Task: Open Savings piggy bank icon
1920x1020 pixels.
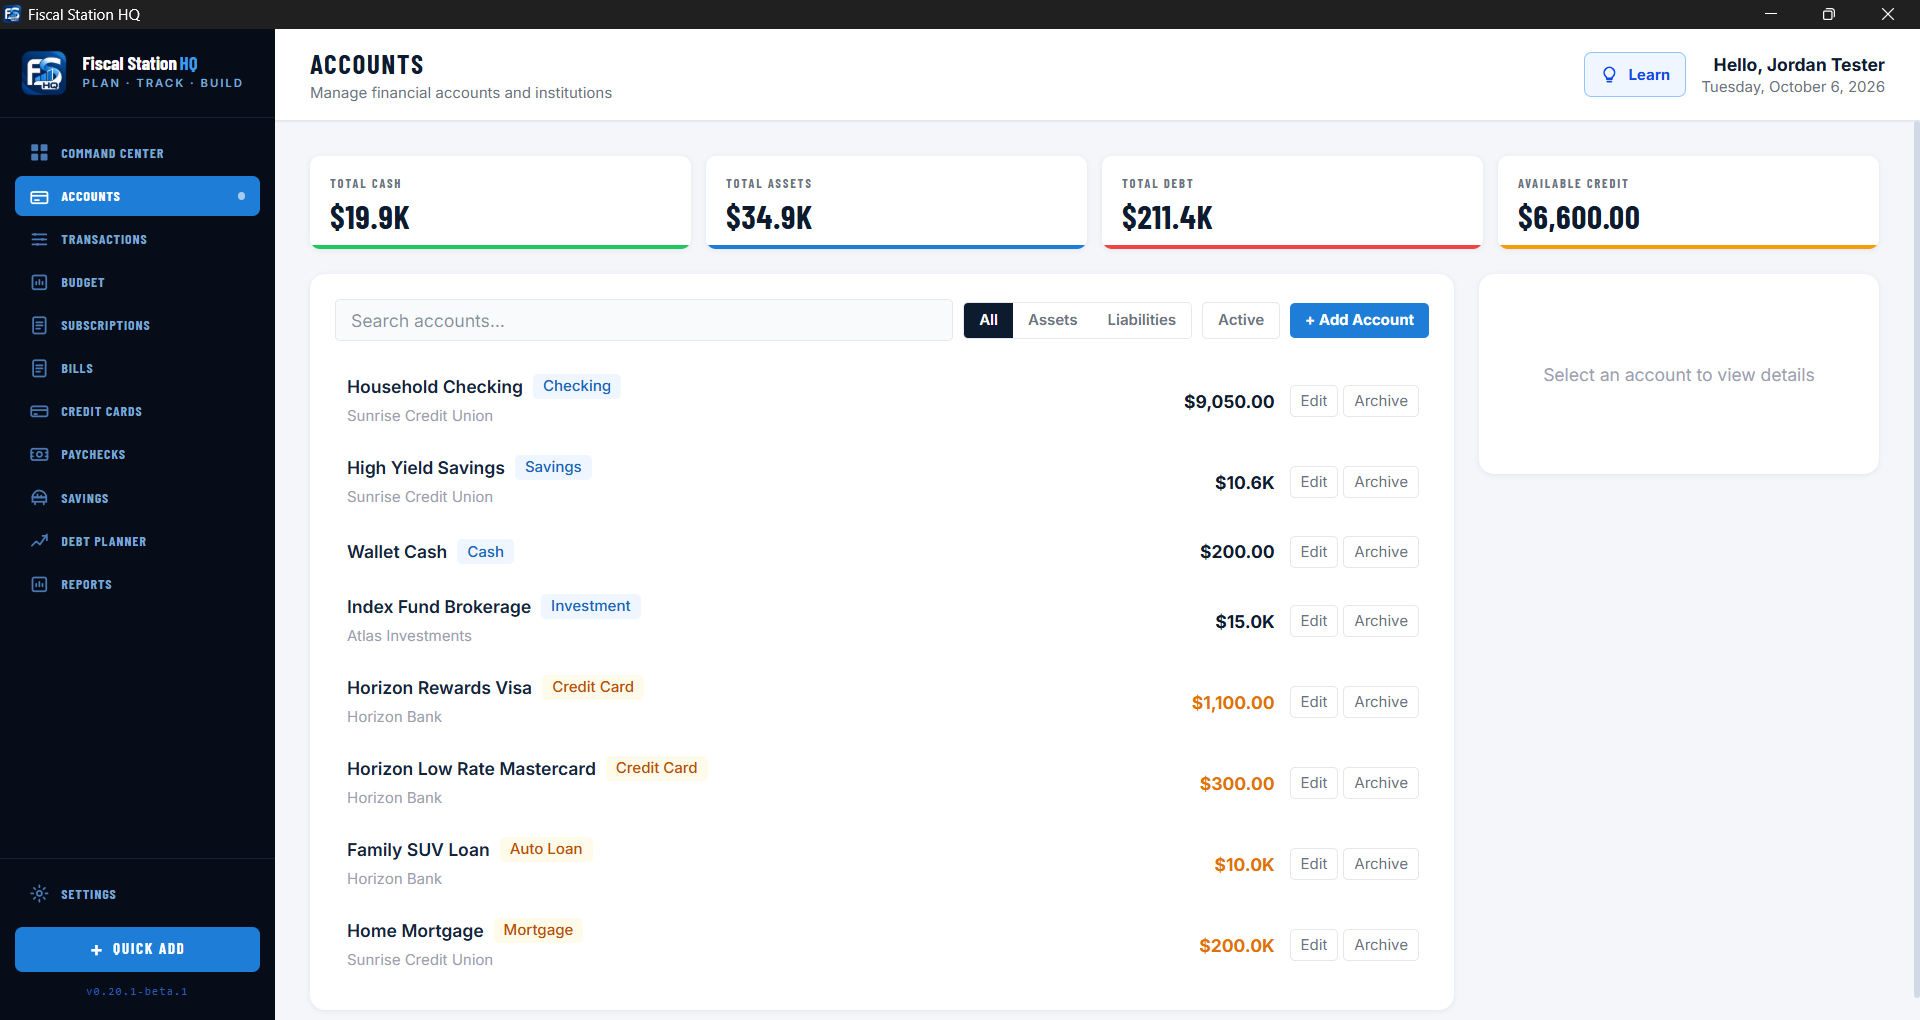Action: pyautogui.click(x=39, y=498)
